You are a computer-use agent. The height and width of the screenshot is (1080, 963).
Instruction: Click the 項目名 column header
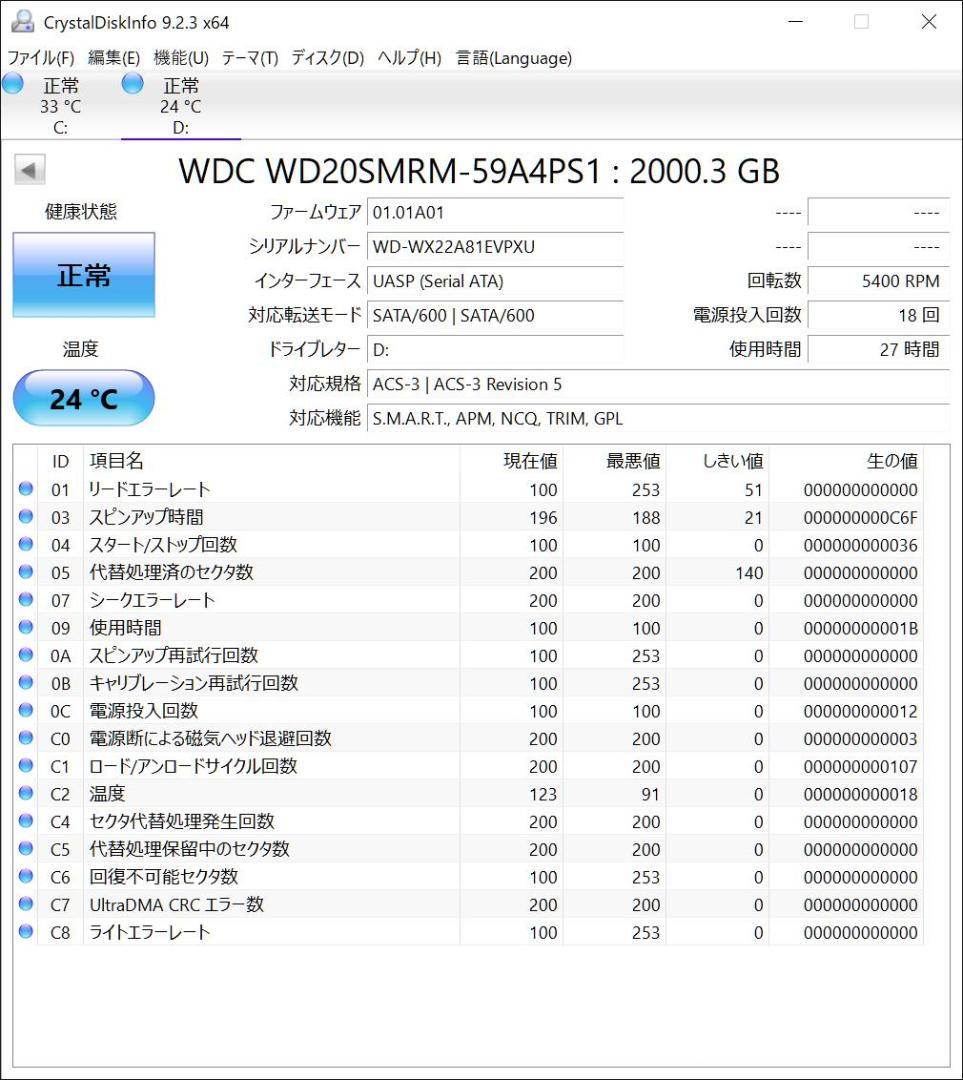pos(271,461)
